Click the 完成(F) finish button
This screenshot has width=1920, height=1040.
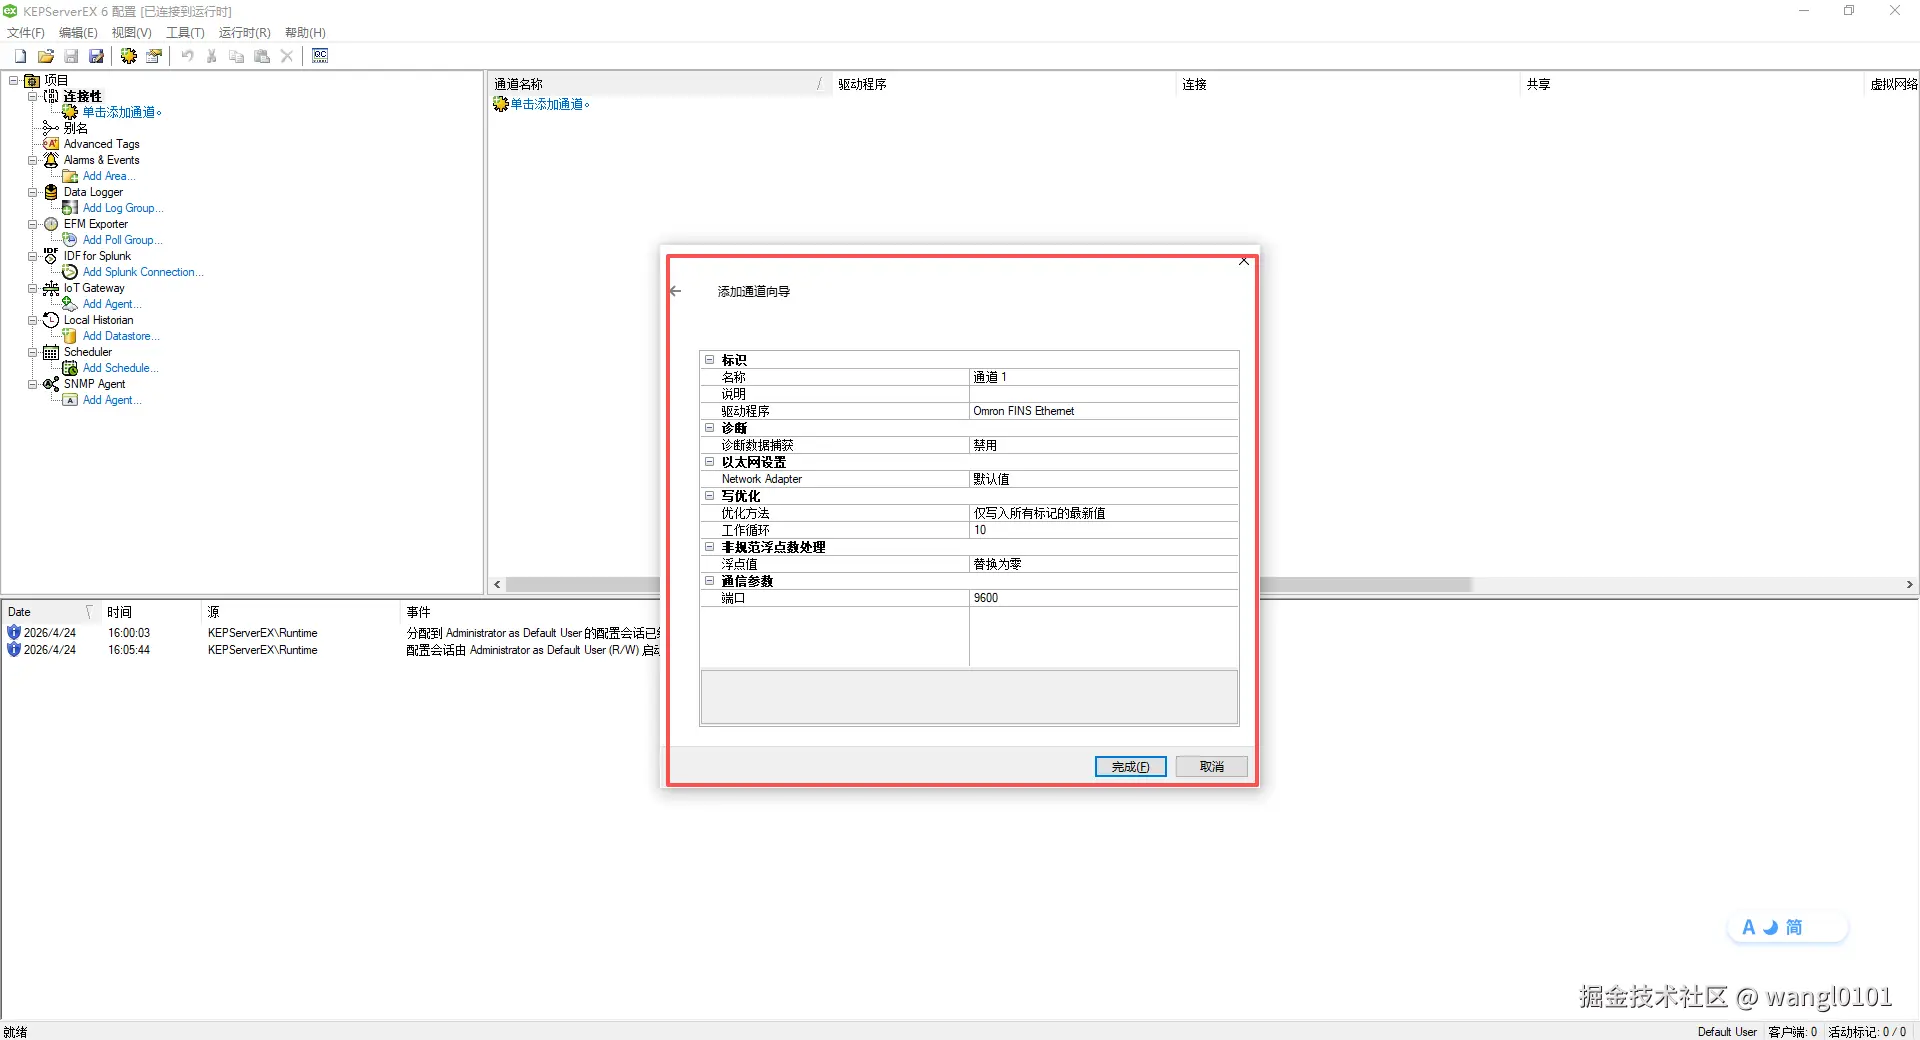tap(1131, 767)
